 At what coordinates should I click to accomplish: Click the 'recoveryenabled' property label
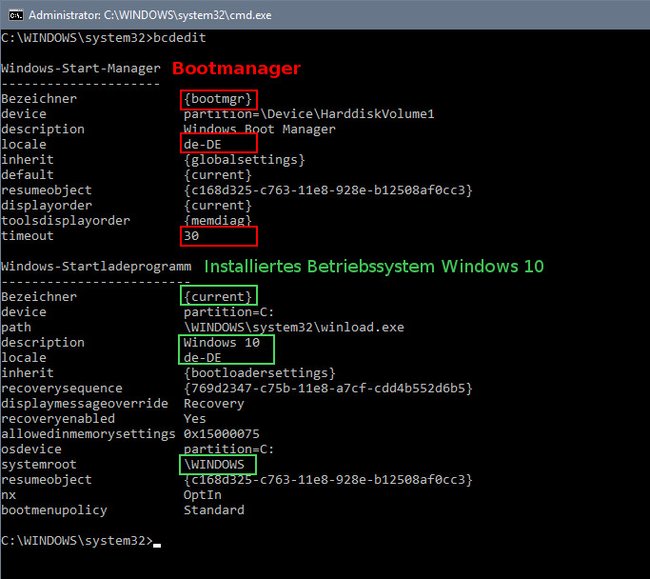point(58,419)
